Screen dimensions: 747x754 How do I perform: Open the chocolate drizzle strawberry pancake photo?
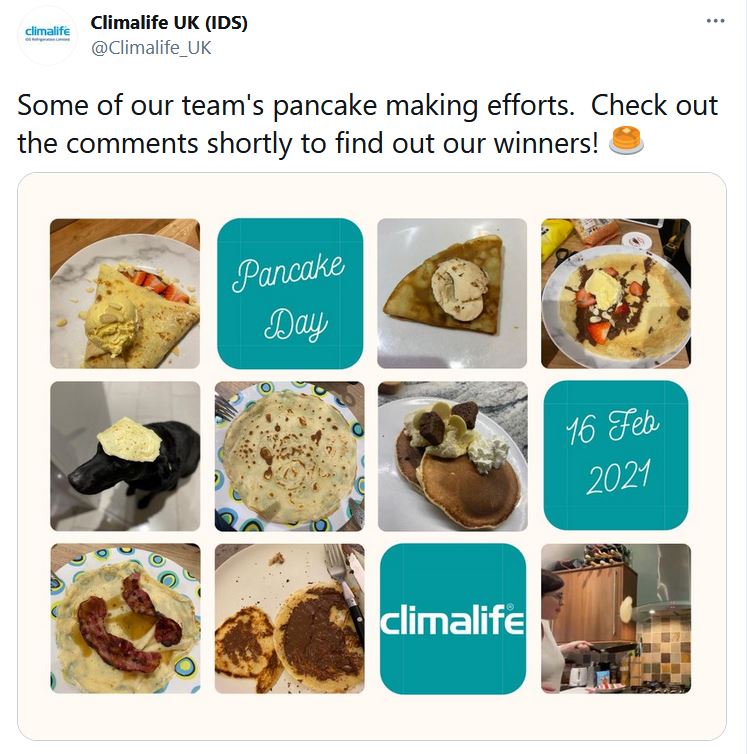(x=616, y=293)
